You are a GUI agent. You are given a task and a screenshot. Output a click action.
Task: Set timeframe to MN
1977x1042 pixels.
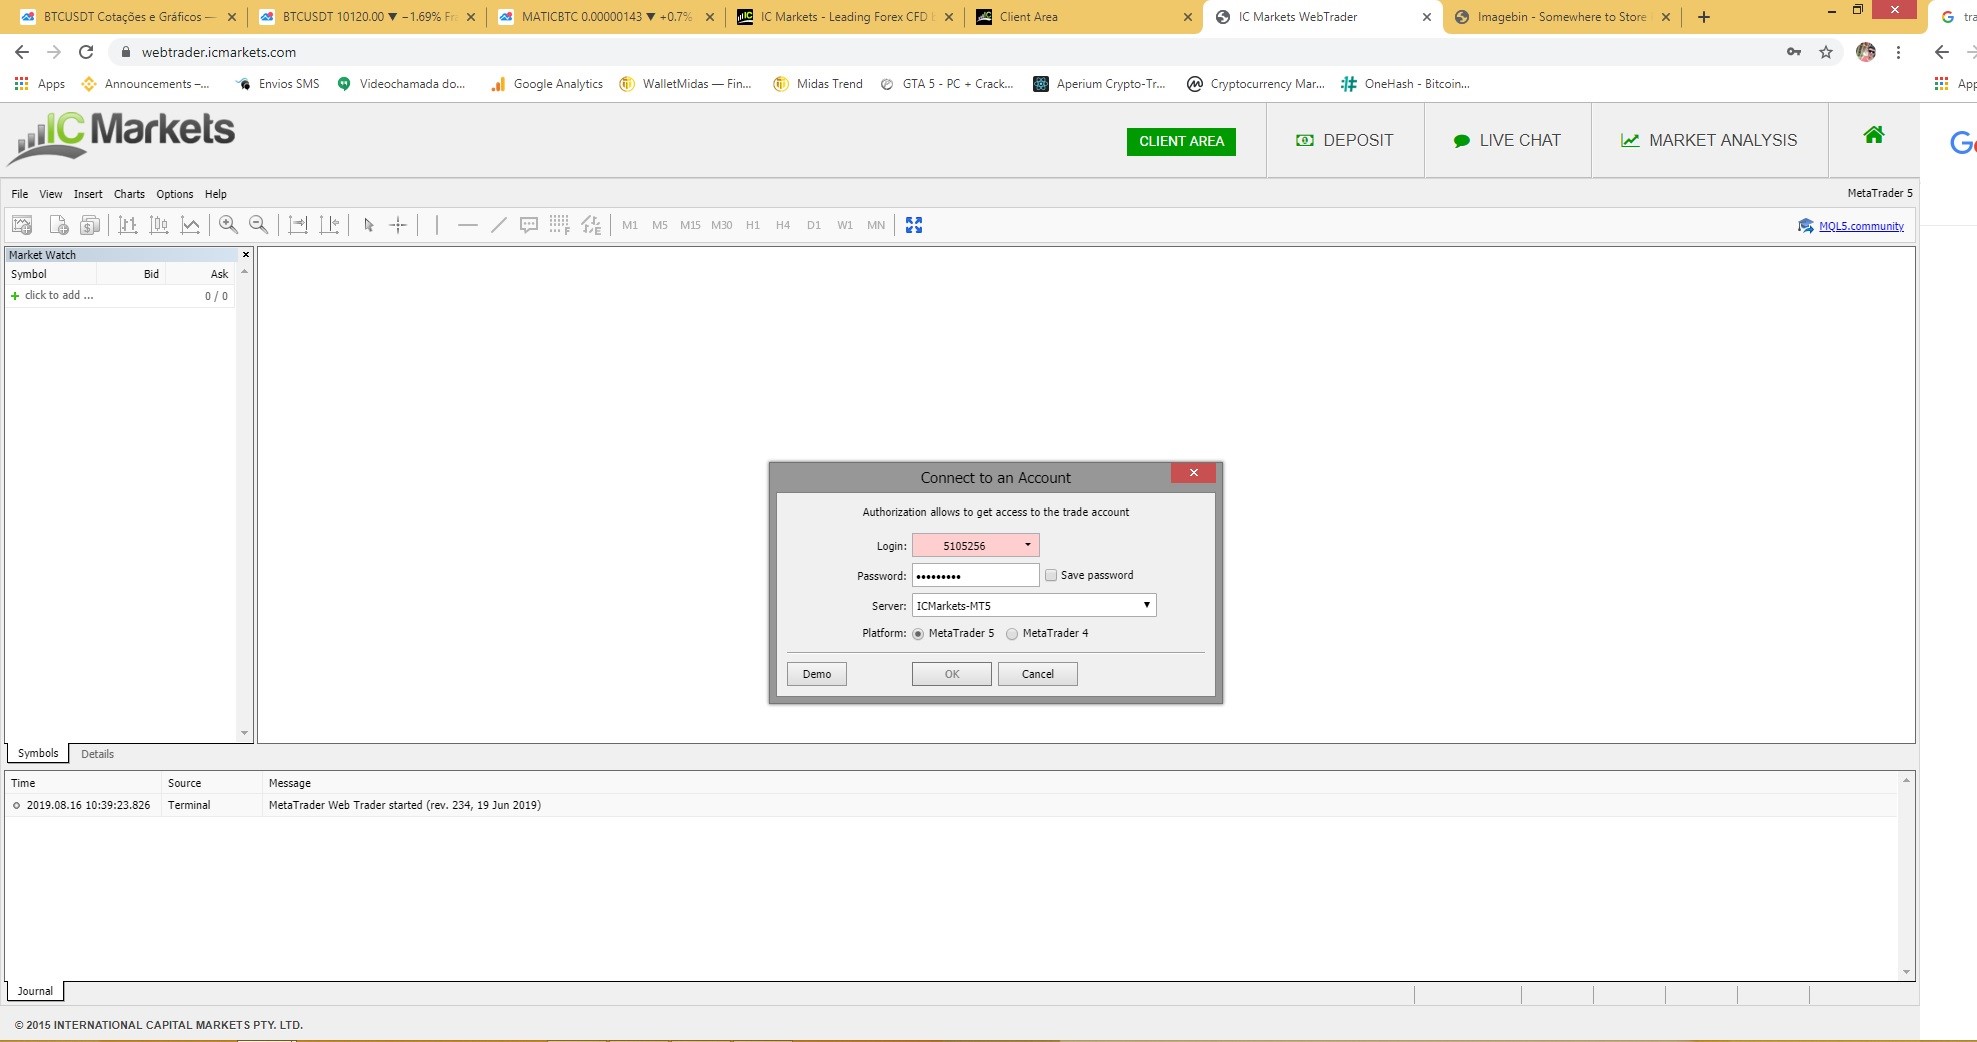pyautogui.click(x=876, y=225)
